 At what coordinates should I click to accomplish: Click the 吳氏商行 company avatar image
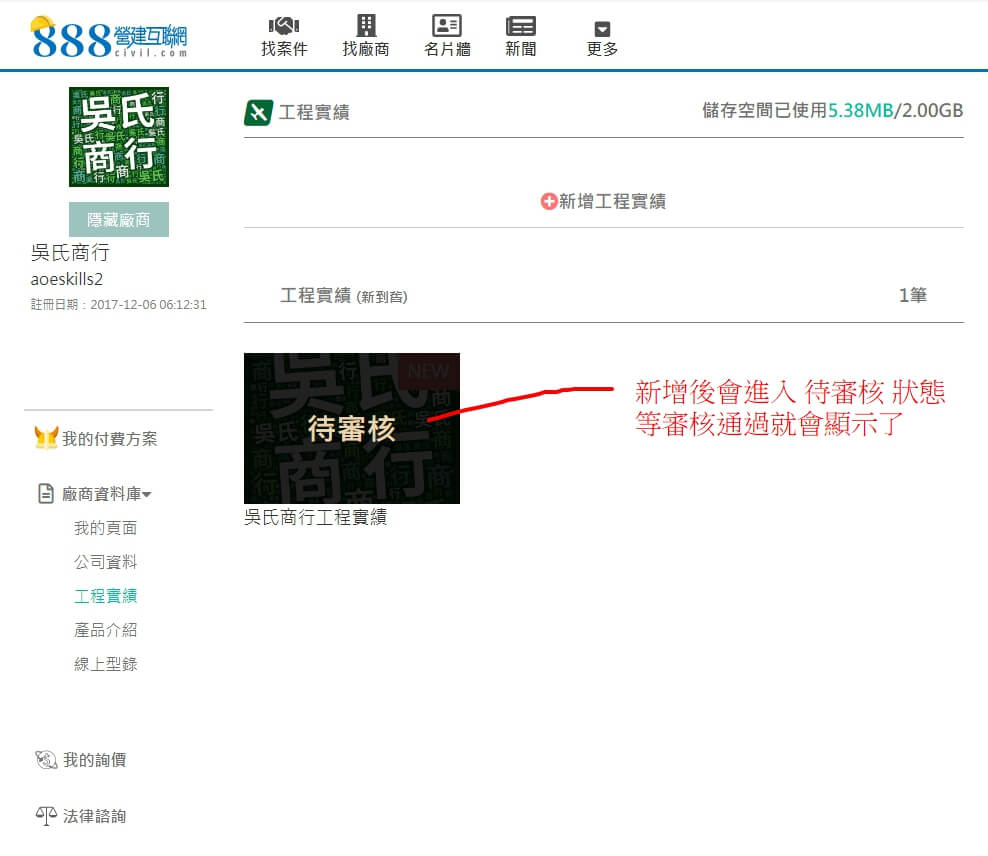(x=118, y=137)
